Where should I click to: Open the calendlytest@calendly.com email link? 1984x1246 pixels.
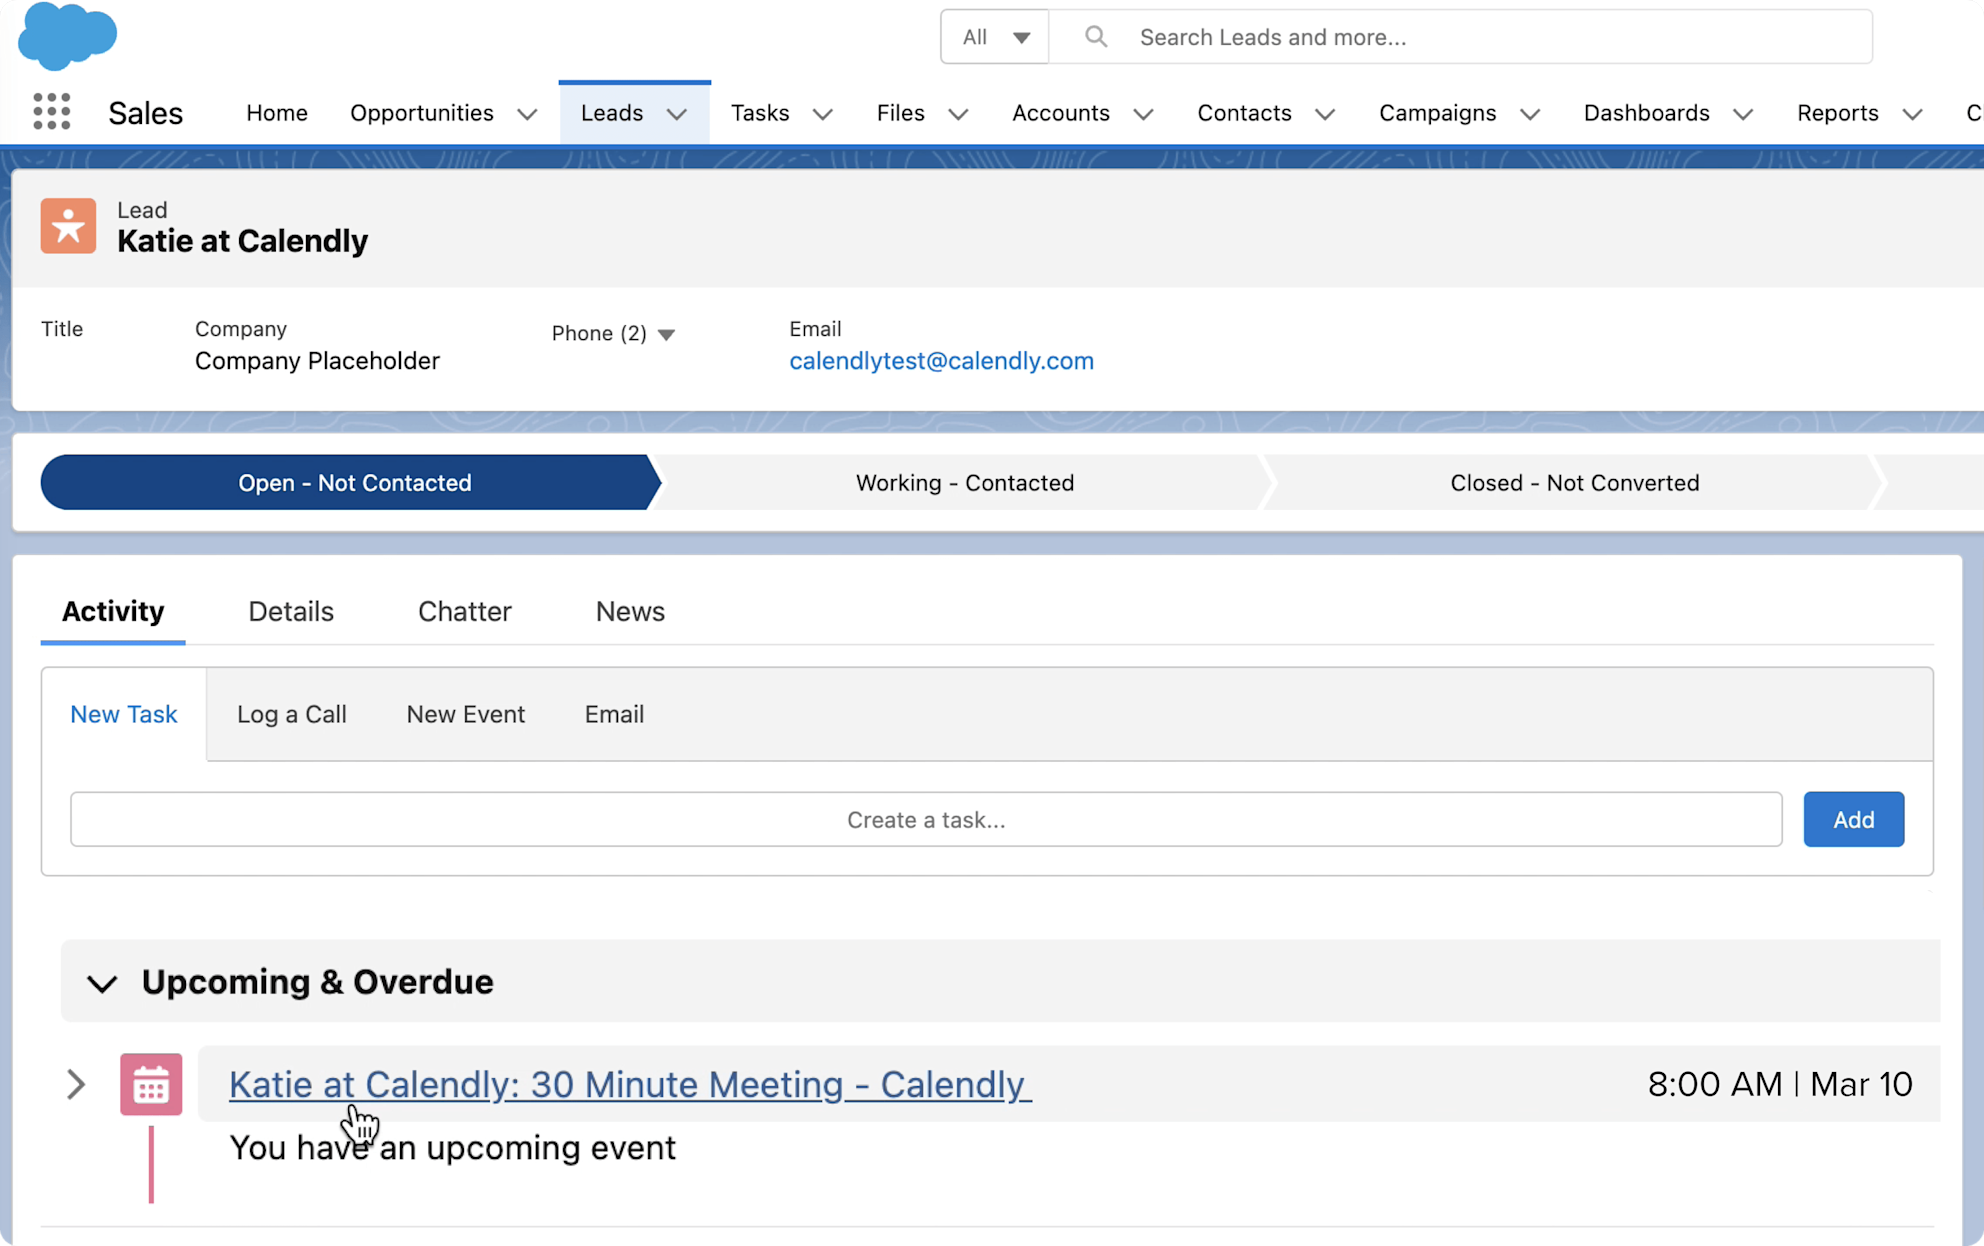tap(940, 361)
